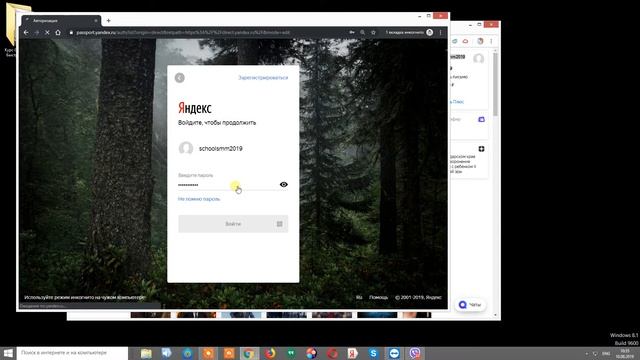Screen dimensions: 640x360
Task: Open TeamViewer from the taskbar
Action: coord(394,353)
